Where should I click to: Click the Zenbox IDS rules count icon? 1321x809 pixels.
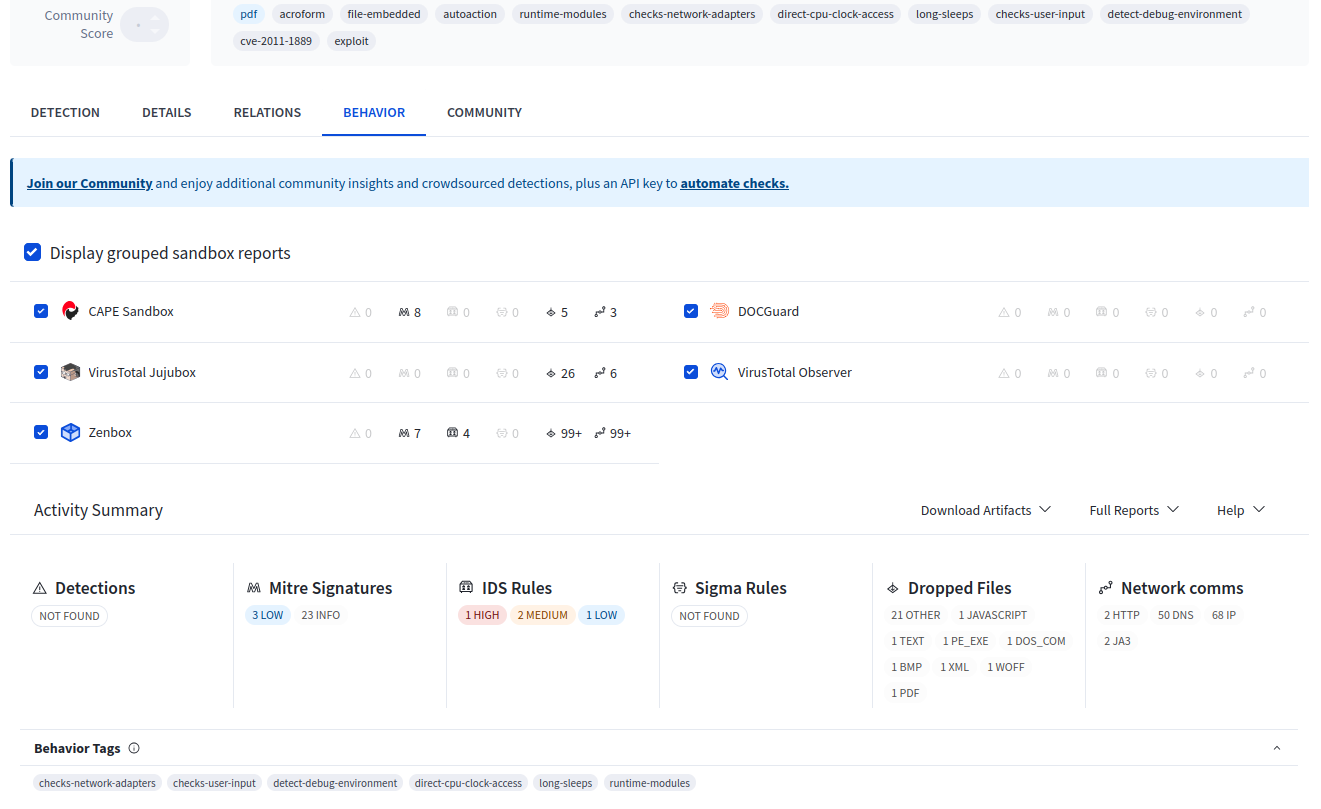pos(452,433)
